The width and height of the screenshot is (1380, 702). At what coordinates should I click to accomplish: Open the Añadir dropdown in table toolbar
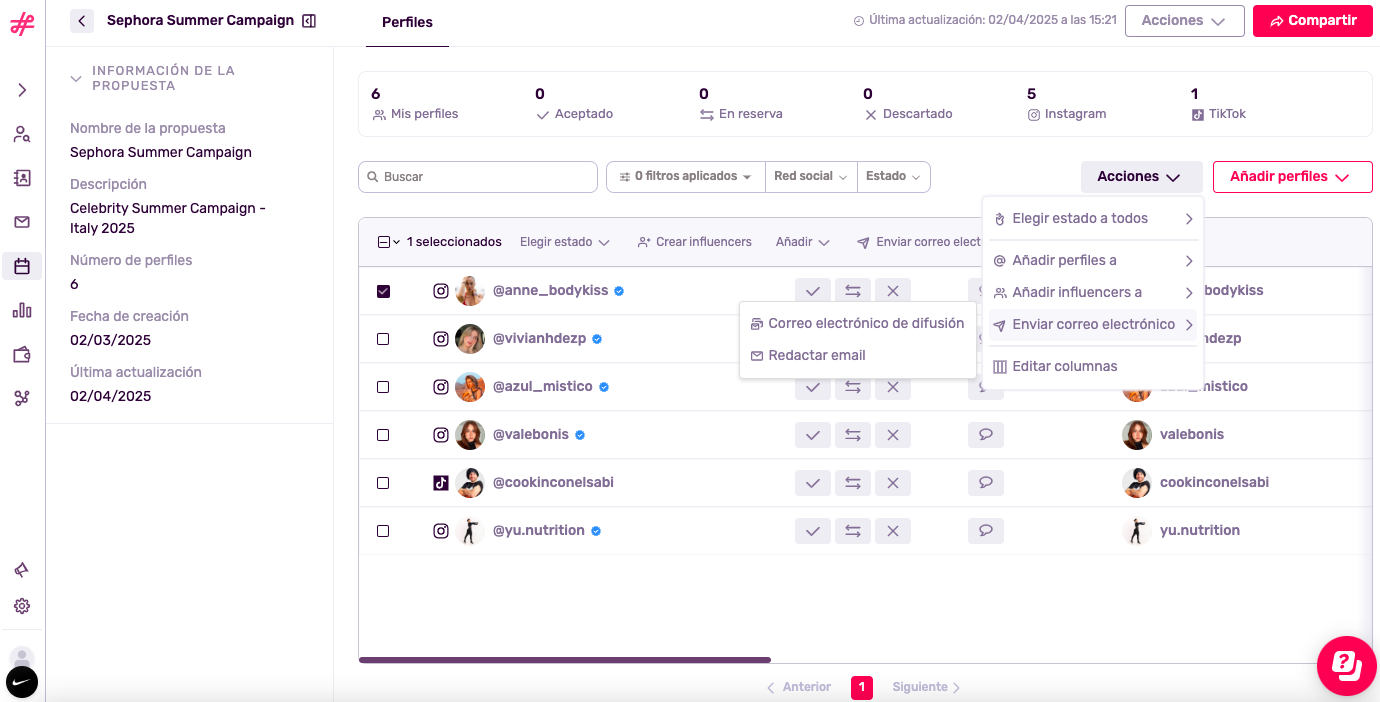(803, 242)
